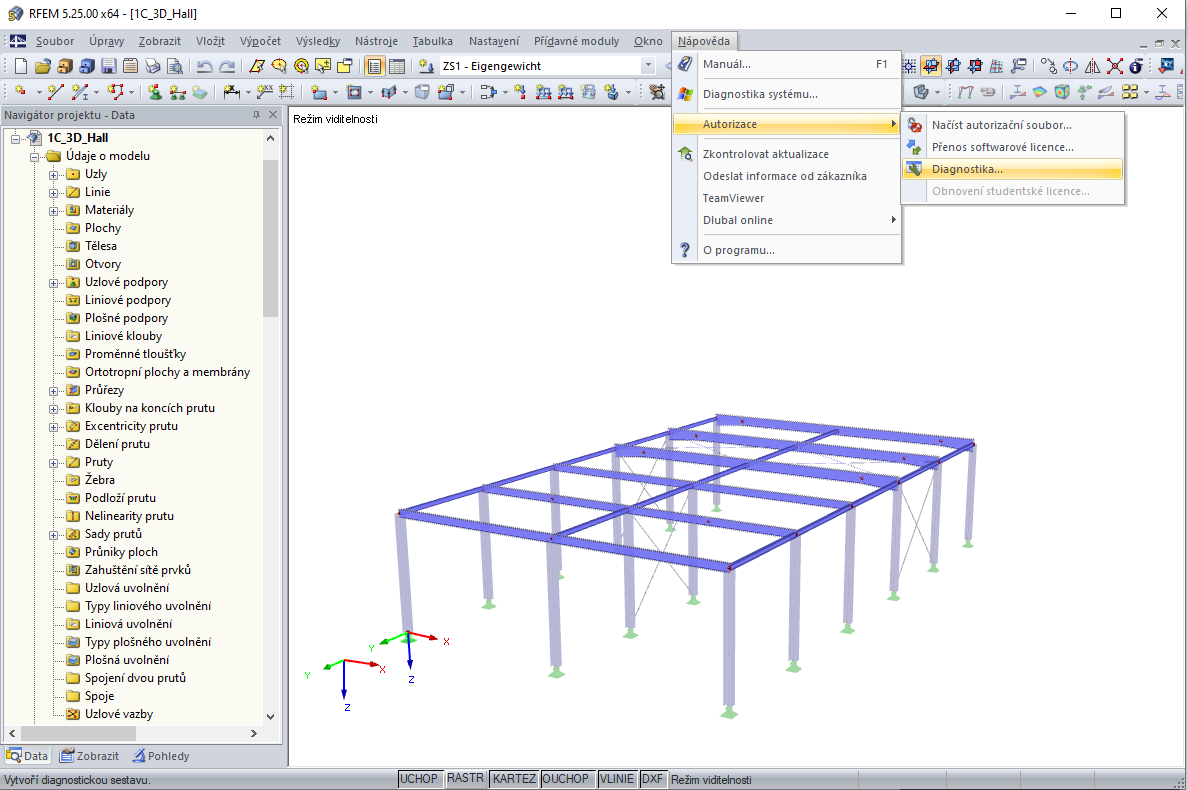1188x790 pixels.
Task: Click the navigator up scroll arrow
Action: pos(270,138)
